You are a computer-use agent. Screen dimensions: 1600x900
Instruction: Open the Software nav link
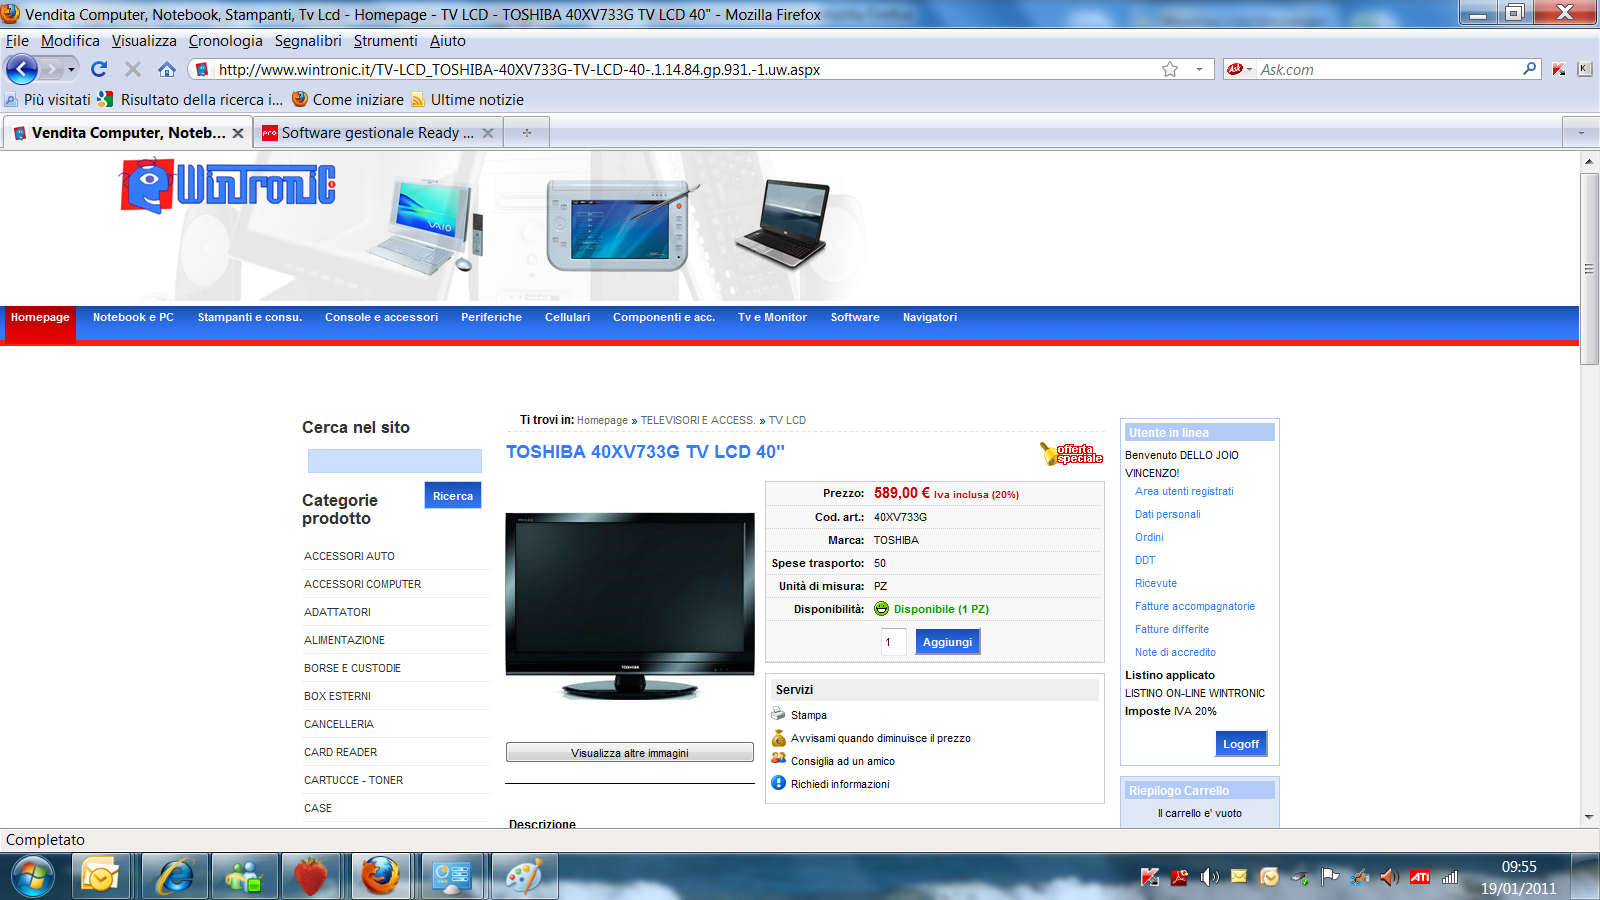(855, 317)
